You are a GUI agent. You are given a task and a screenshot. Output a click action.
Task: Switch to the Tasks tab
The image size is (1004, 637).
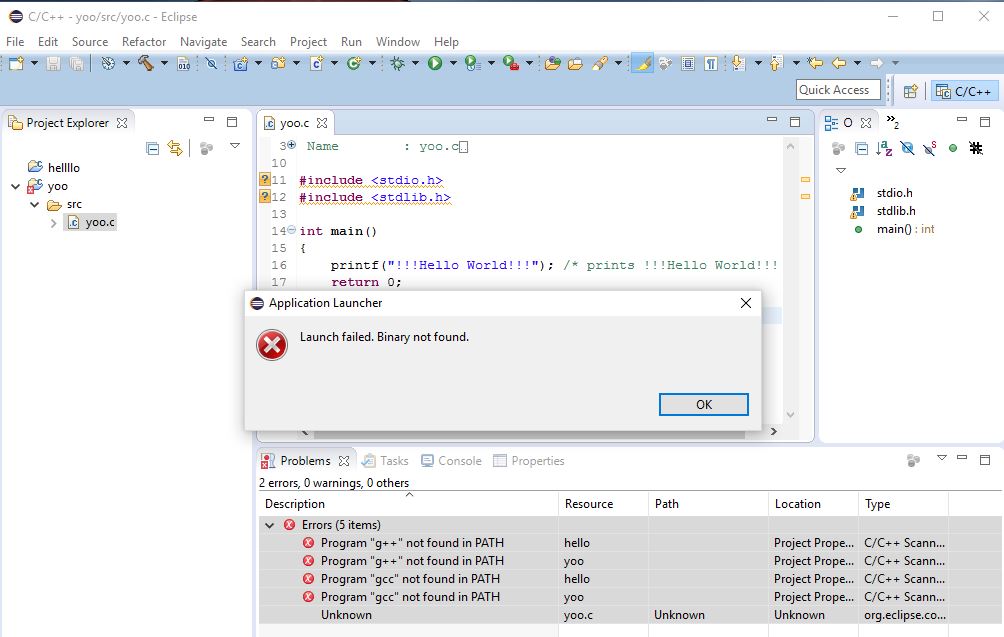pos(385,461)
